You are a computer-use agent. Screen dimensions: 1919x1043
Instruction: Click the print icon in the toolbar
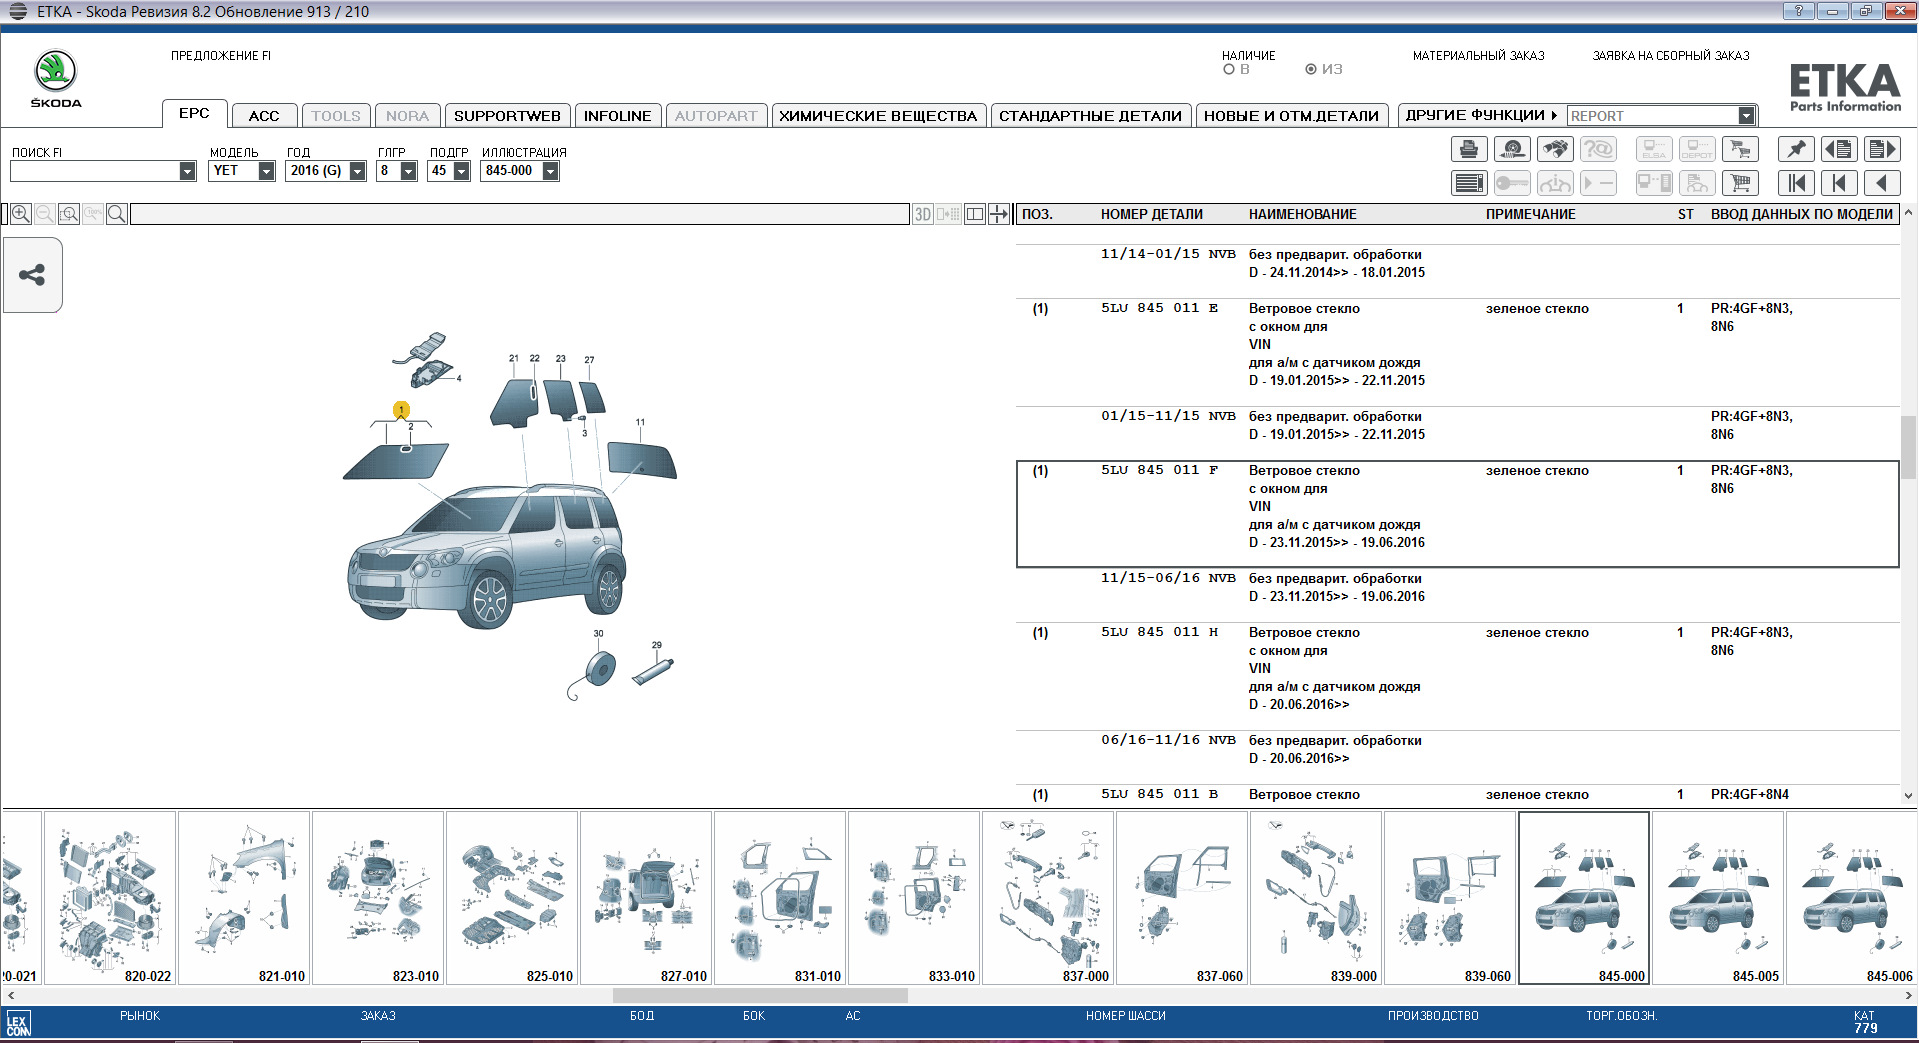pos(1468,150)
